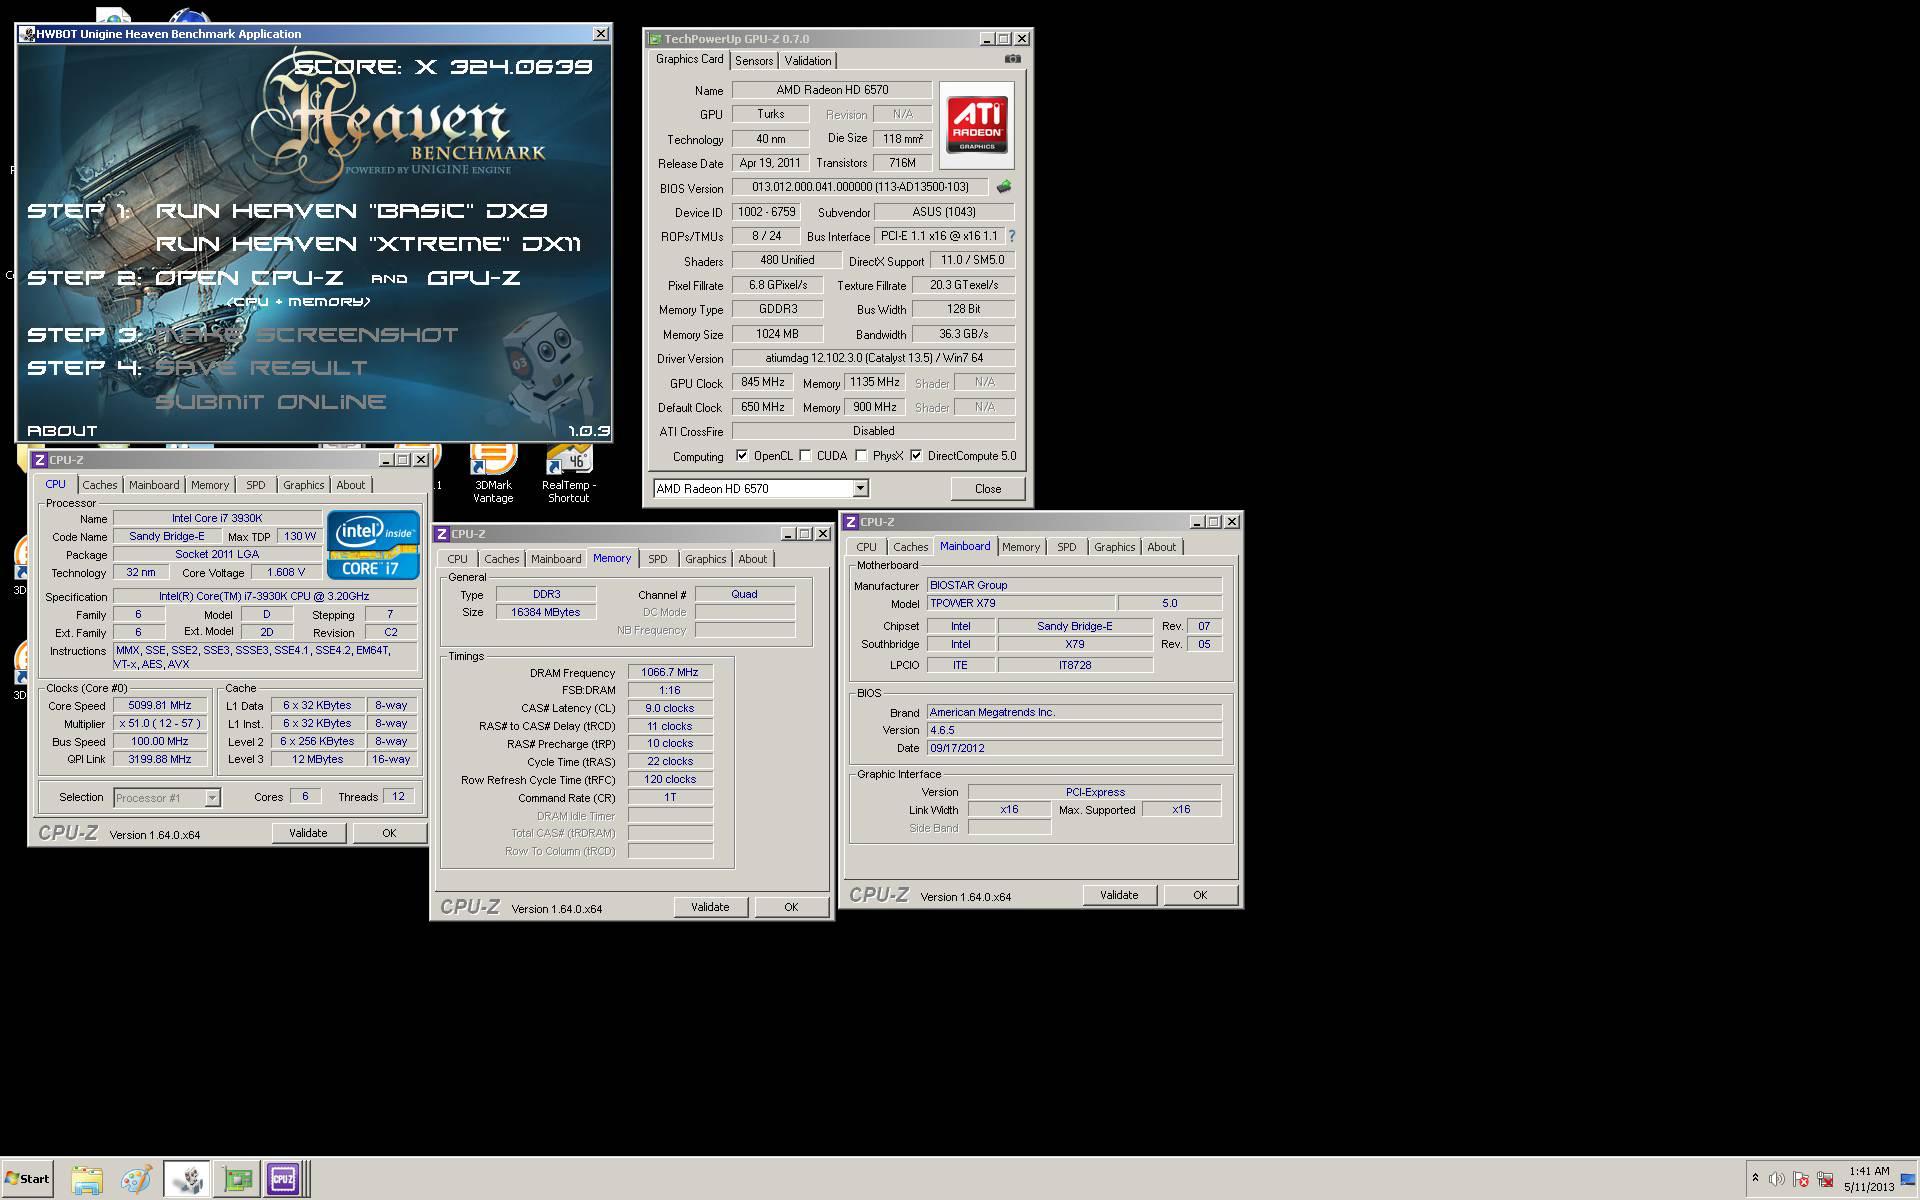Click OK in CPU-Z Memory window
The width and height of the screenshot is (1920, 1200).
791,907
